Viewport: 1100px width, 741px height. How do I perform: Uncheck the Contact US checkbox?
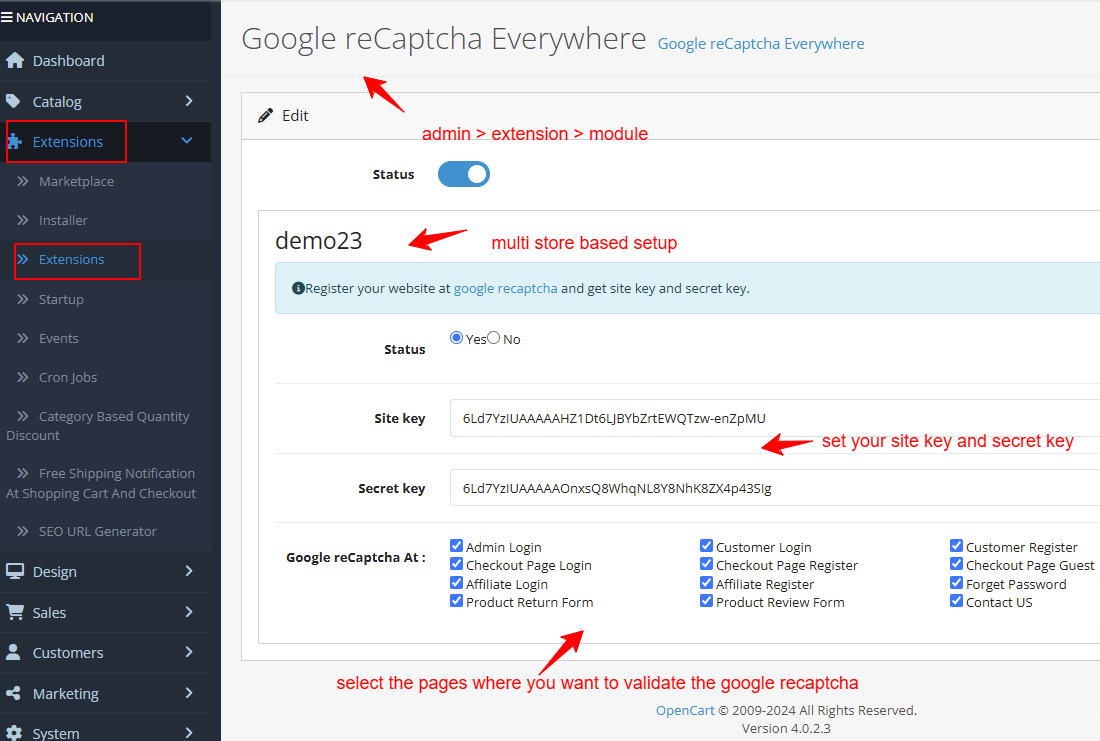pyautogui.click(x=956, y=601)
